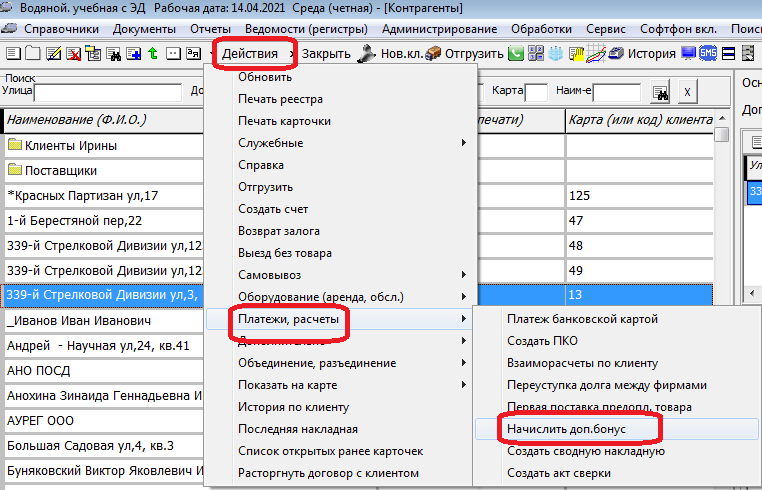Click the green phone call icon
The image size is (762, 490).
tap(516, 53)
